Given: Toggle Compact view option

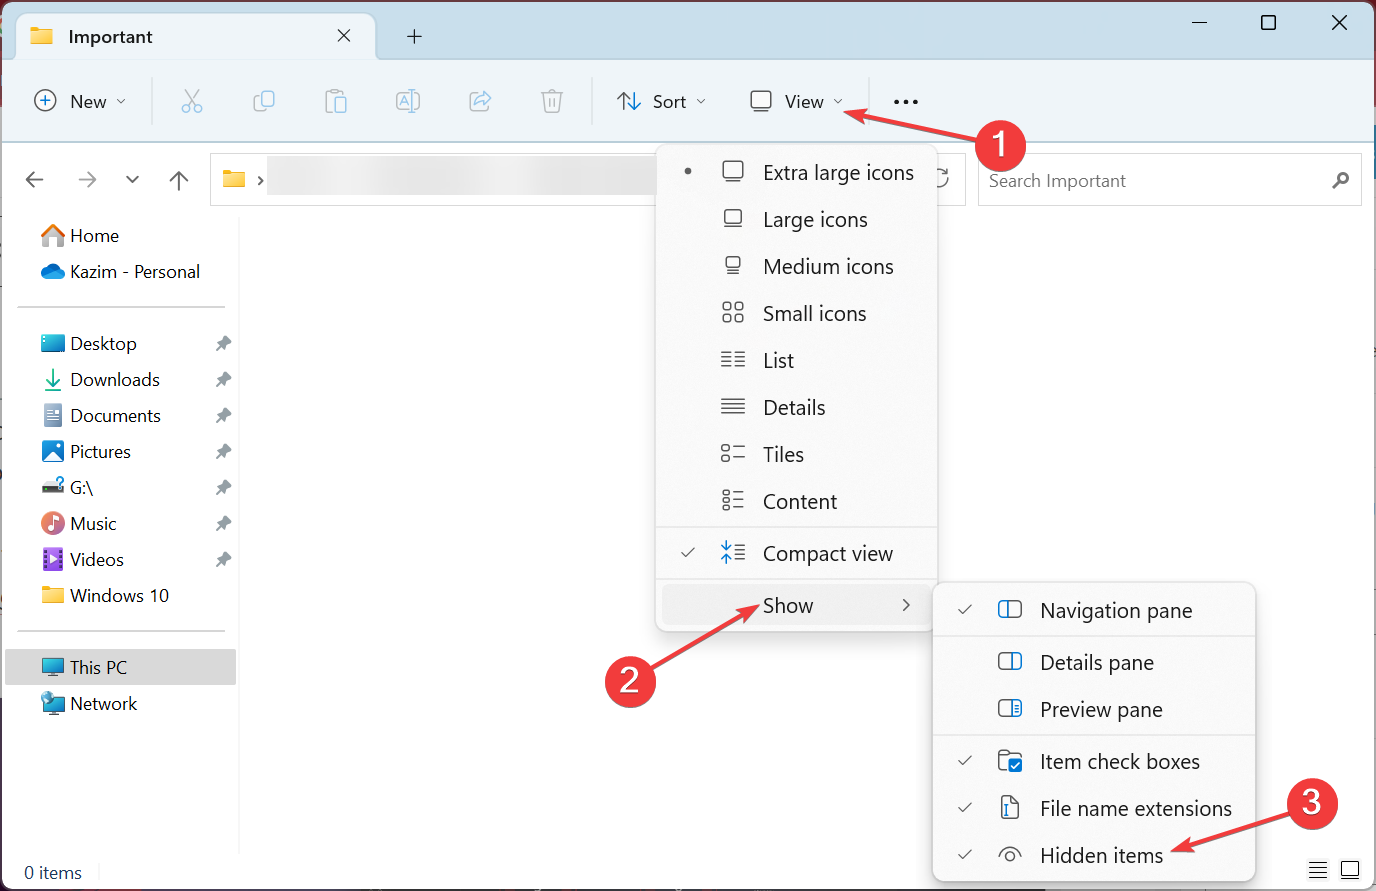Looking at the screenshot, I should (x=797, y=554).
